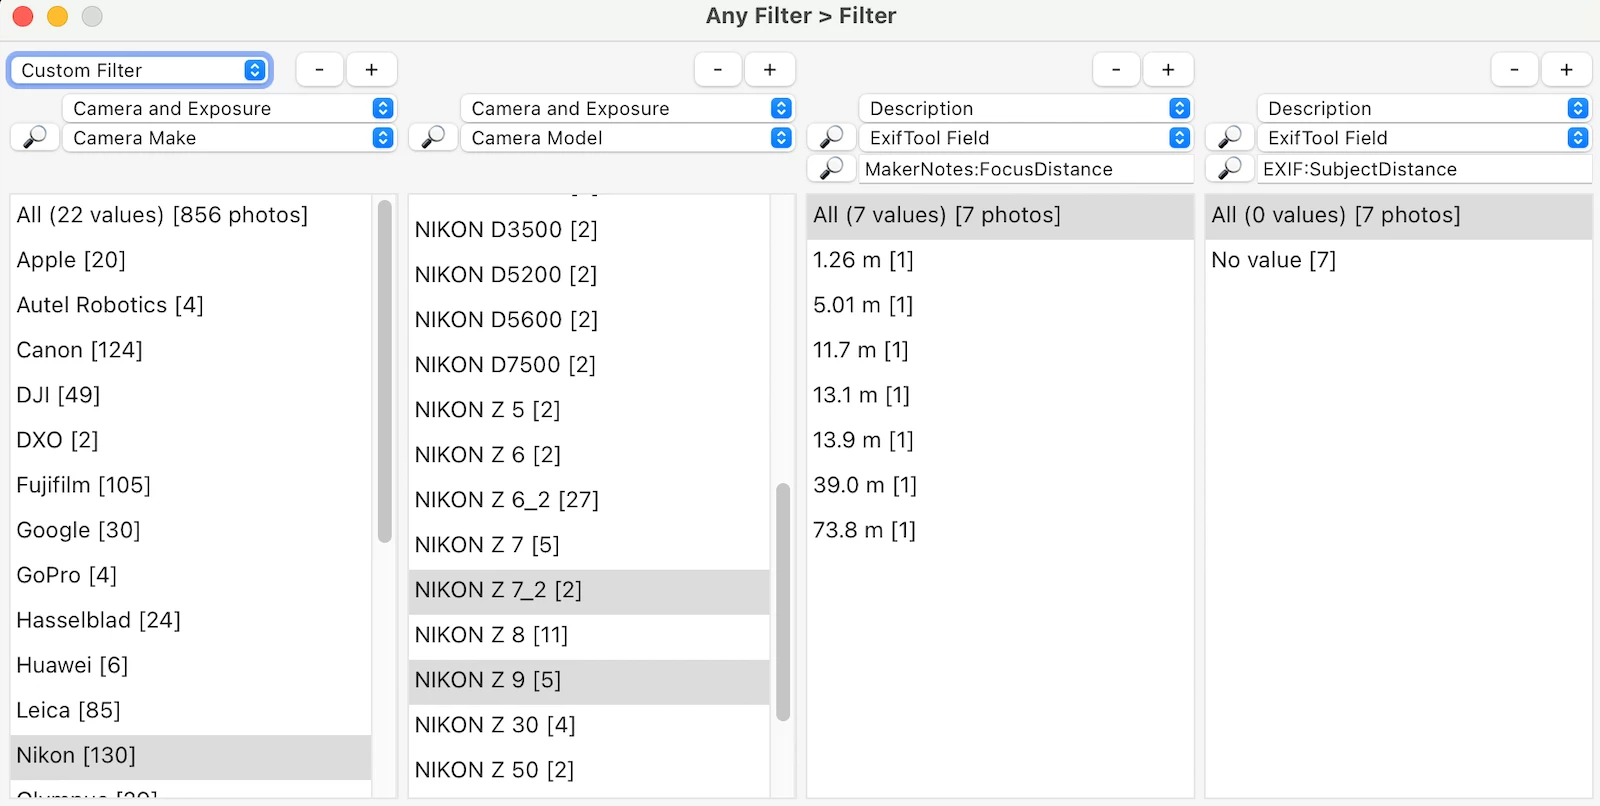Select 'Leica [85]' row
This screenshot has height=806, width=1600.
click(191, 710)
